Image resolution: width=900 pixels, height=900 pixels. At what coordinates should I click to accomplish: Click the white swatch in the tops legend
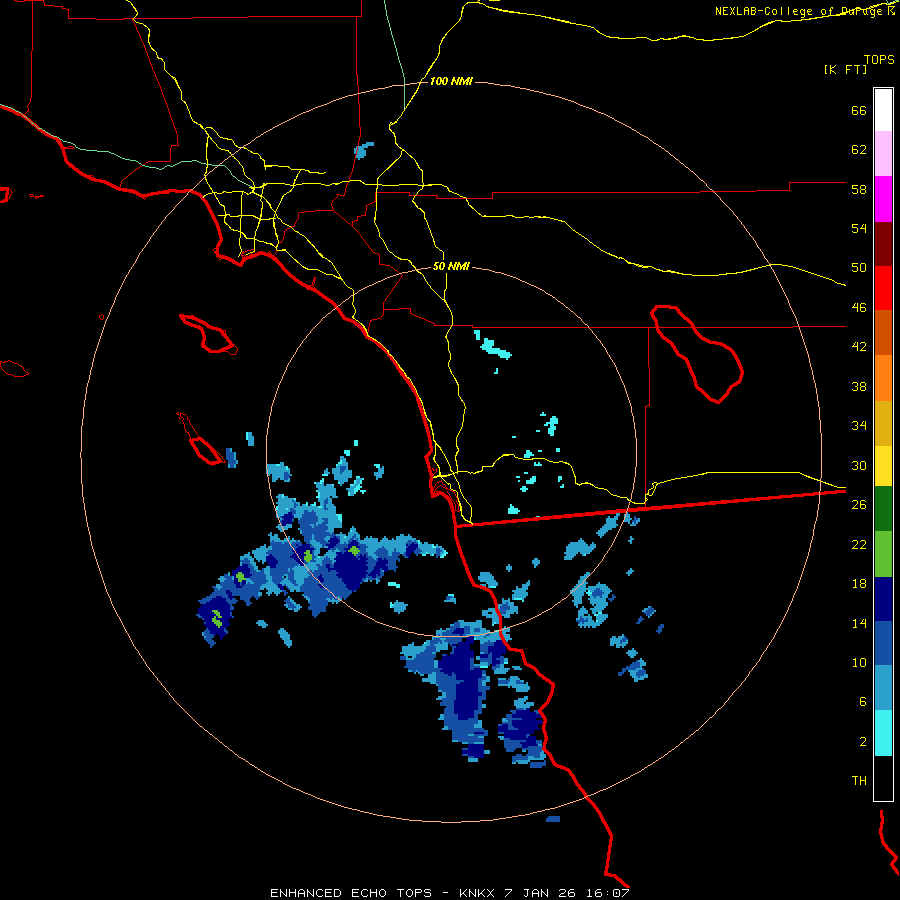point(883,110)
